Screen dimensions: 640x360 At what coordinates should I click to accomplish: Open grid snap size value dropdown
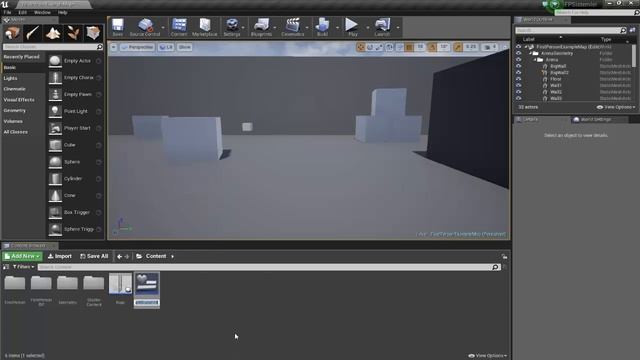(x=420, y=47)
